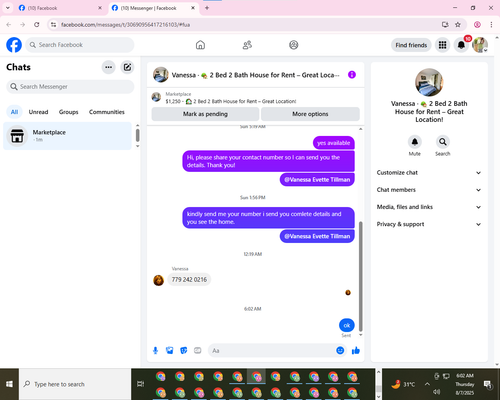Click Mark as pending button

(205, 114)
